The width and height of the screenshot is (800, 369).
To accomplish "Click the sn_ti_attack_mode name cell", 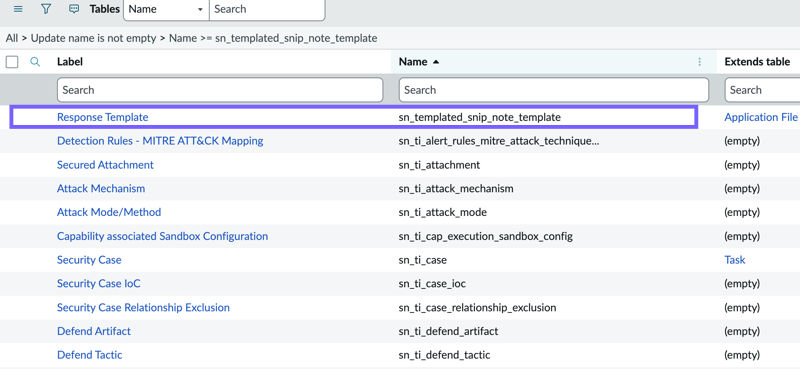I will pos(443,212).
